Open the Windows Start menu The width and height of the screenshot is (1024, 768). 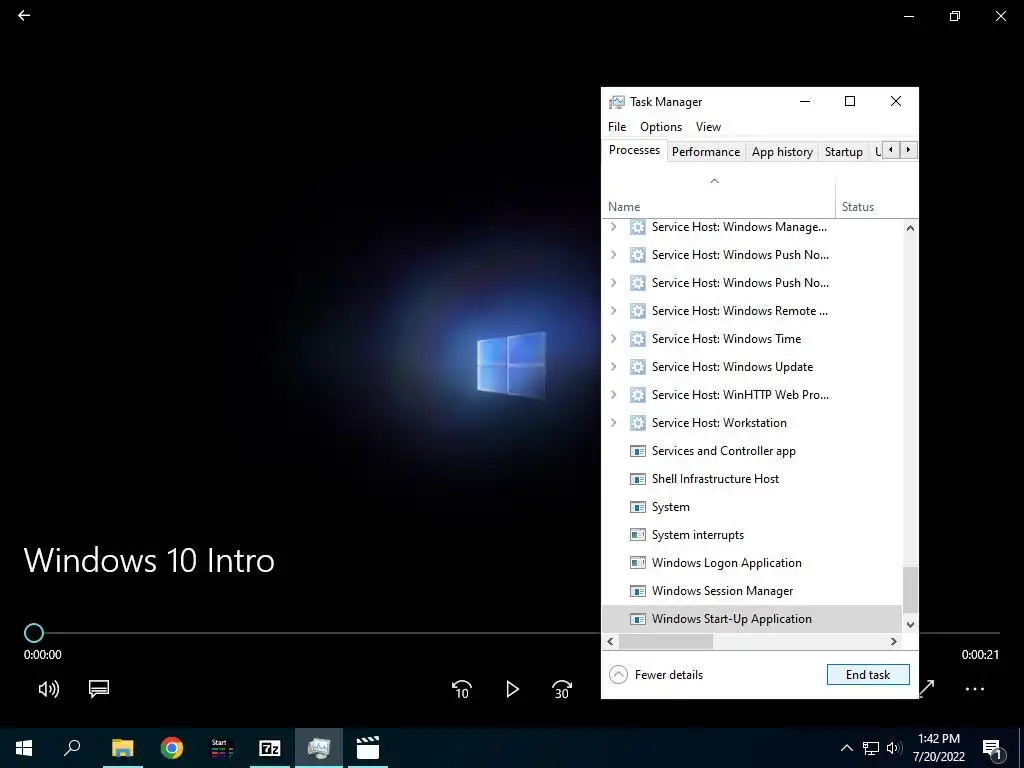pos(24,748)
